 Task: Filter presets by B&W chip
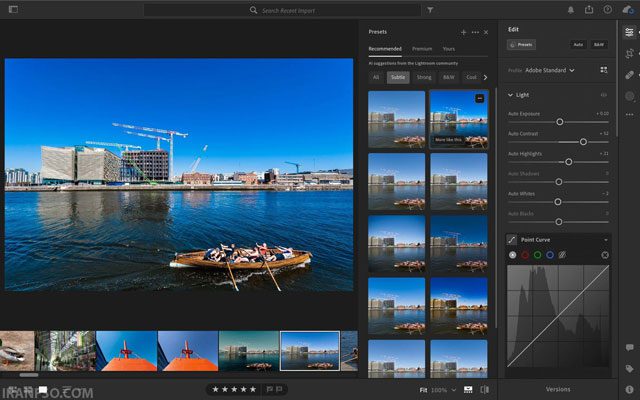coord(449,77)
